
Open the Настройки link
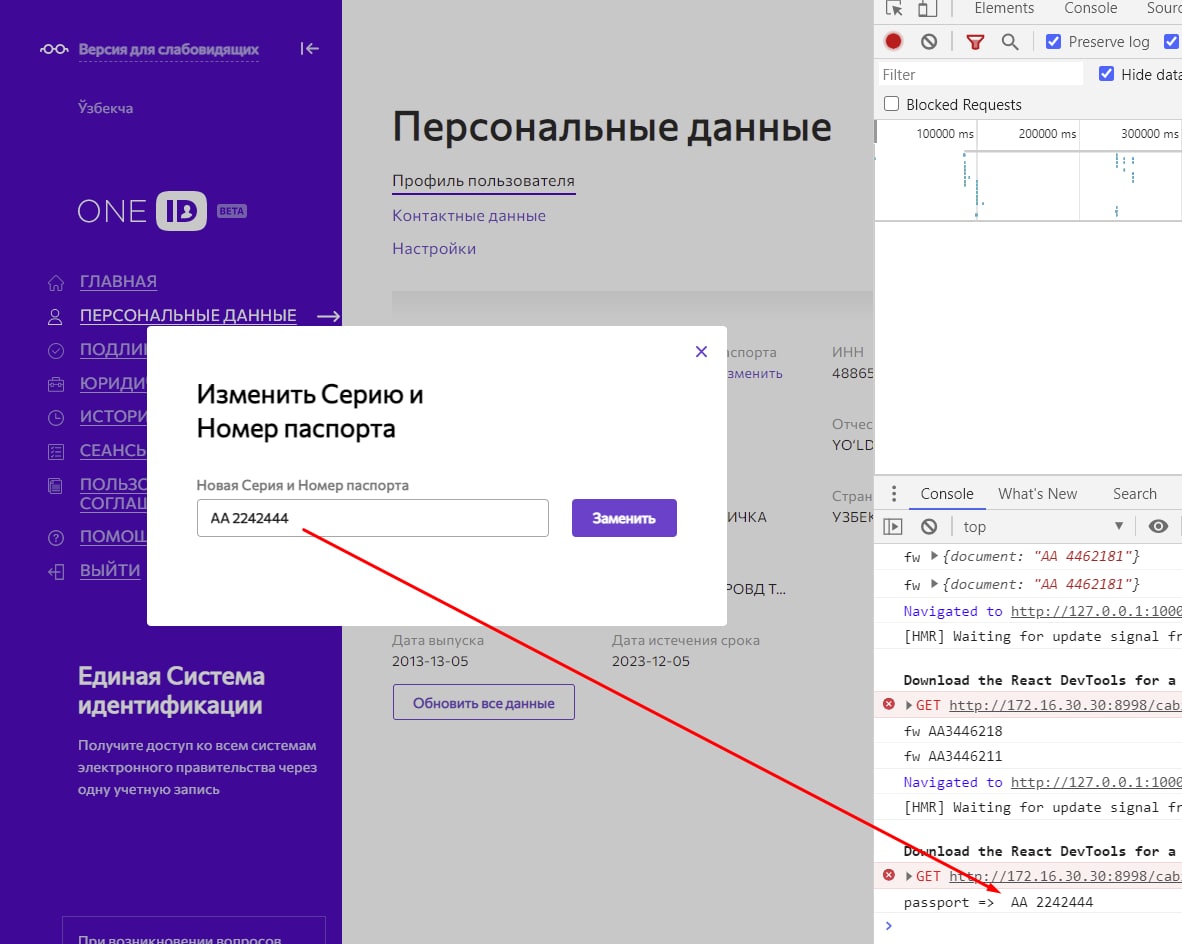click(434, 249)
